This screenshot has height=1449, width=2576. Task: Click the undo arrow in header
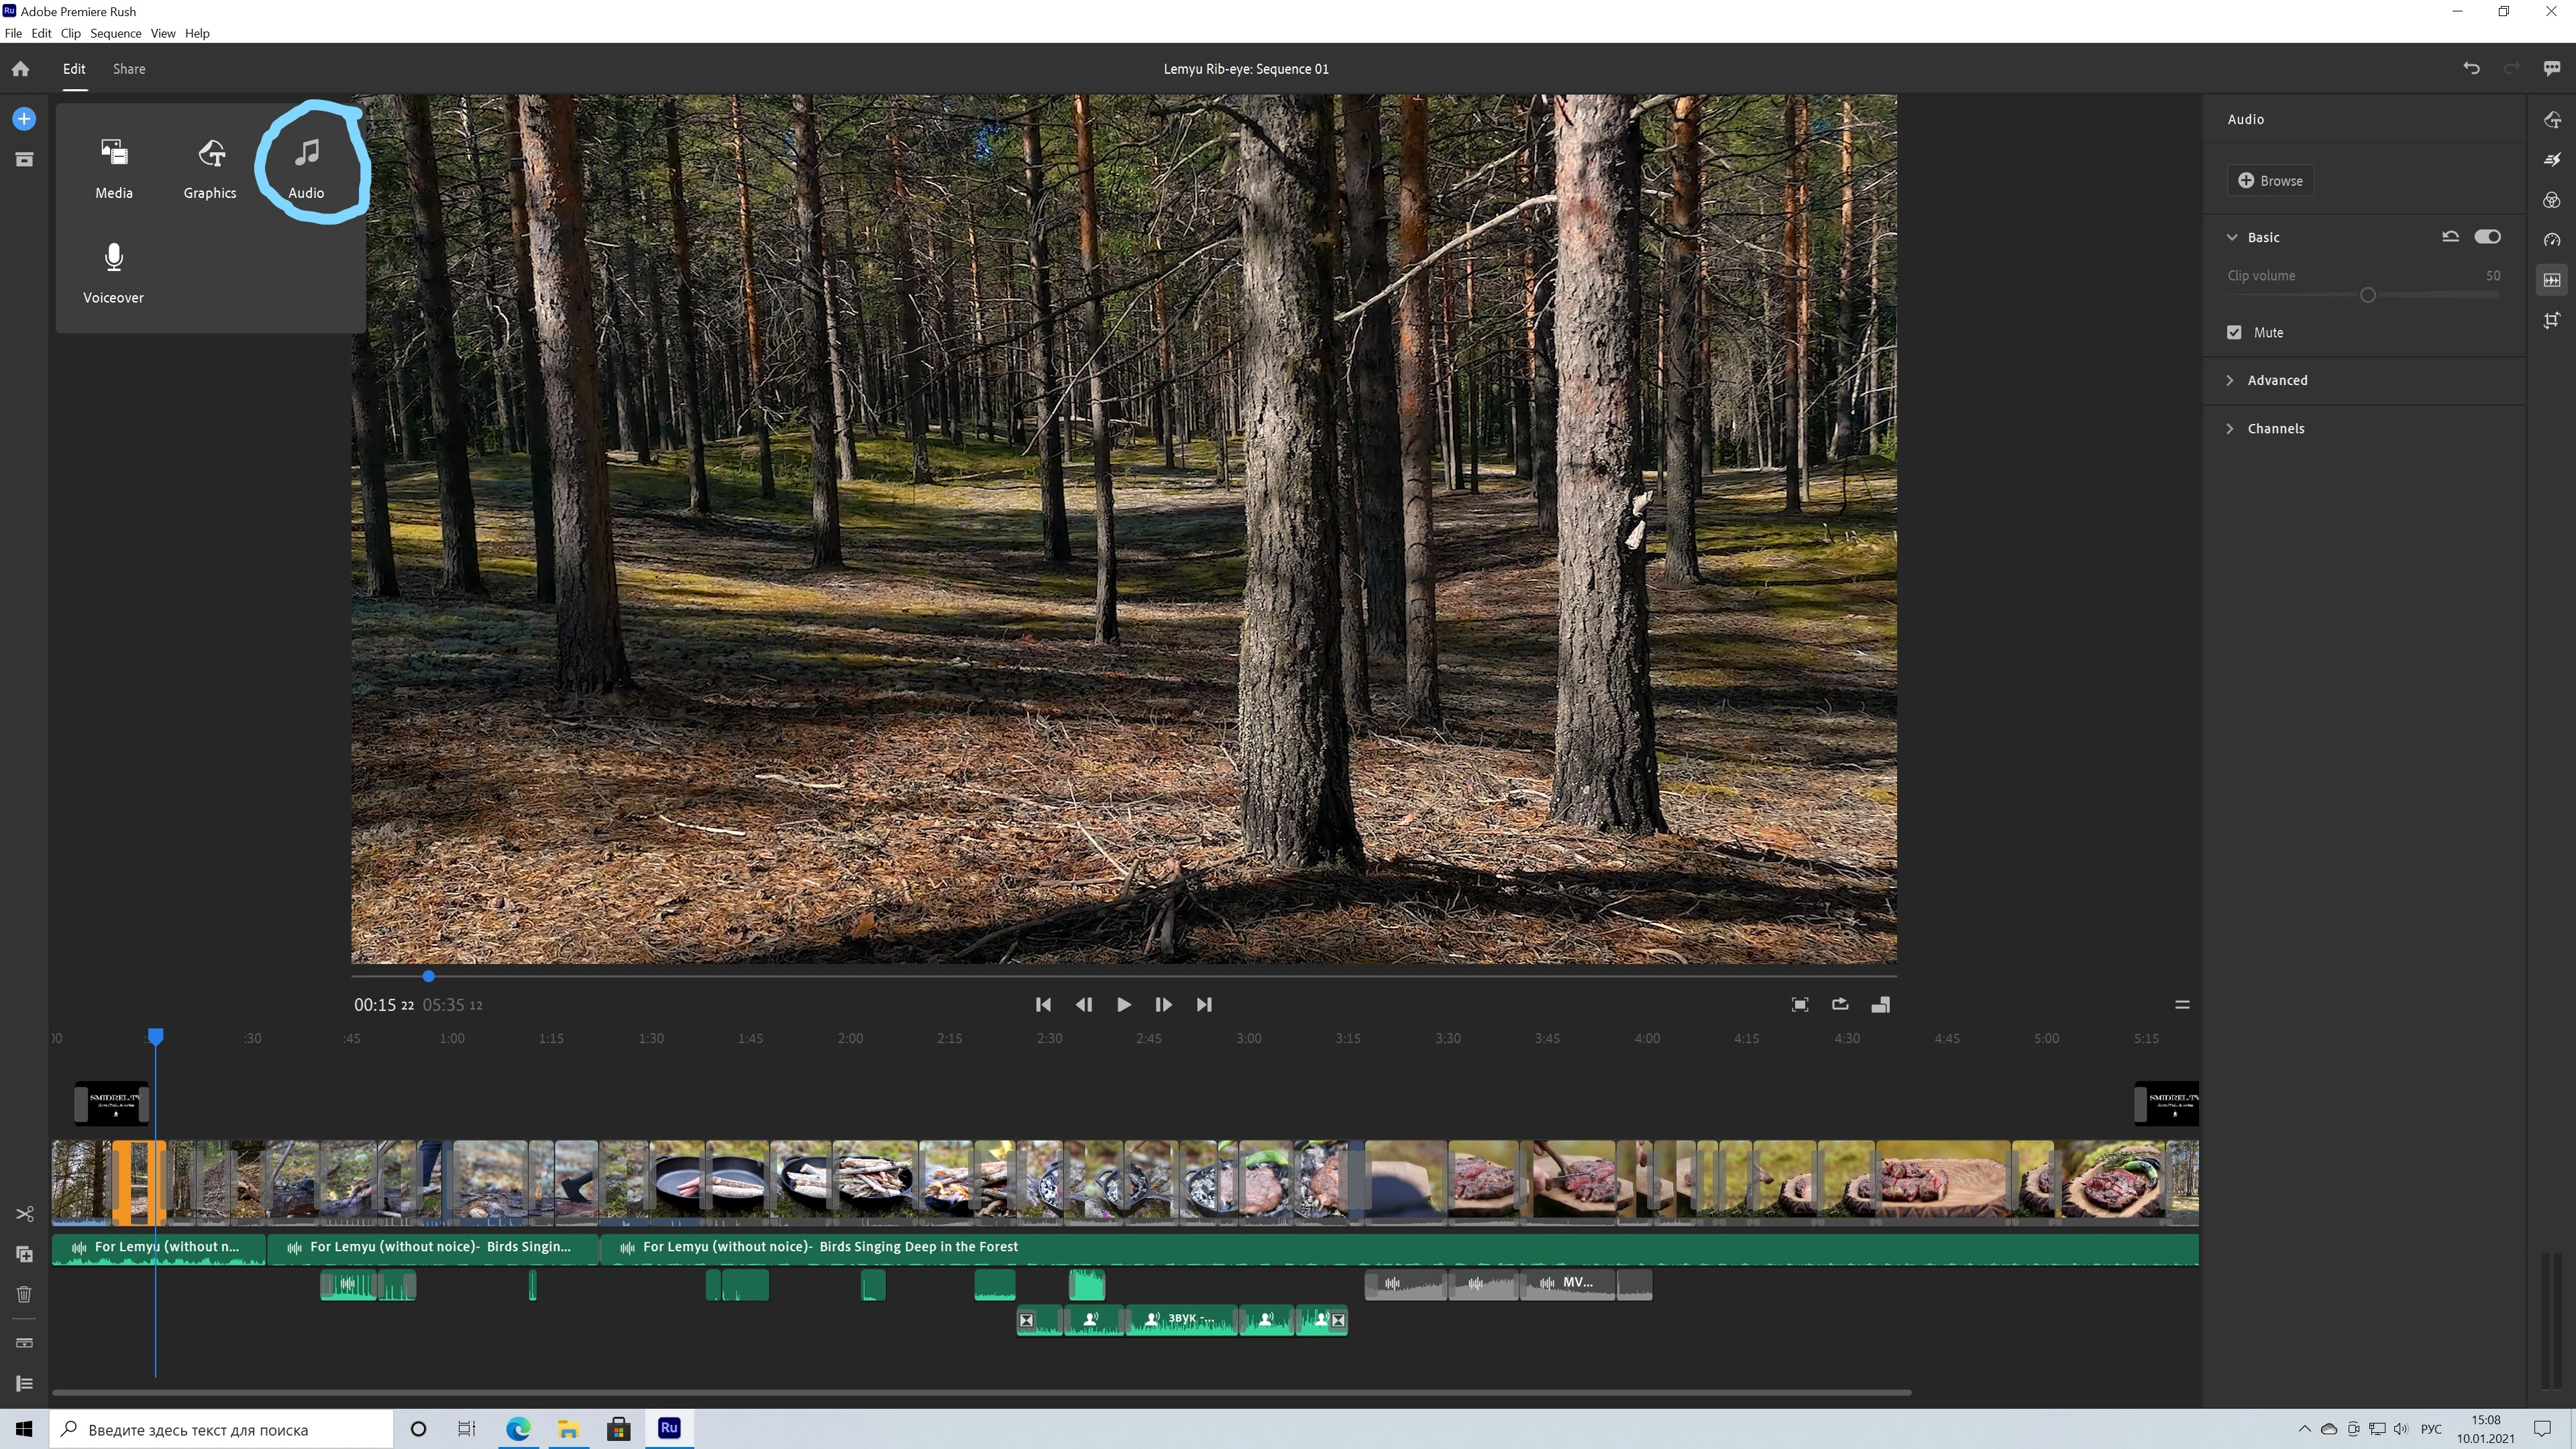coord(2471,69)
